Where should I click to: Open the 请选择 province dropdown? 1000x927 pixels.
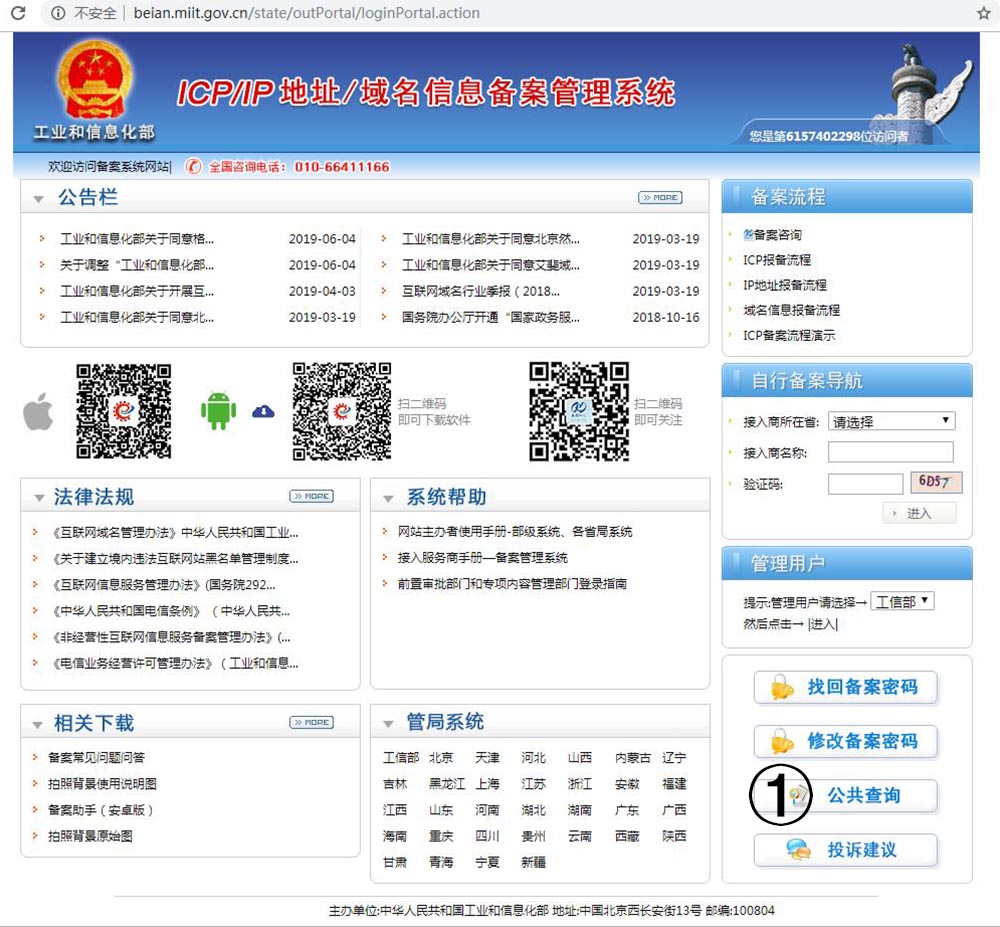point(891,421)
